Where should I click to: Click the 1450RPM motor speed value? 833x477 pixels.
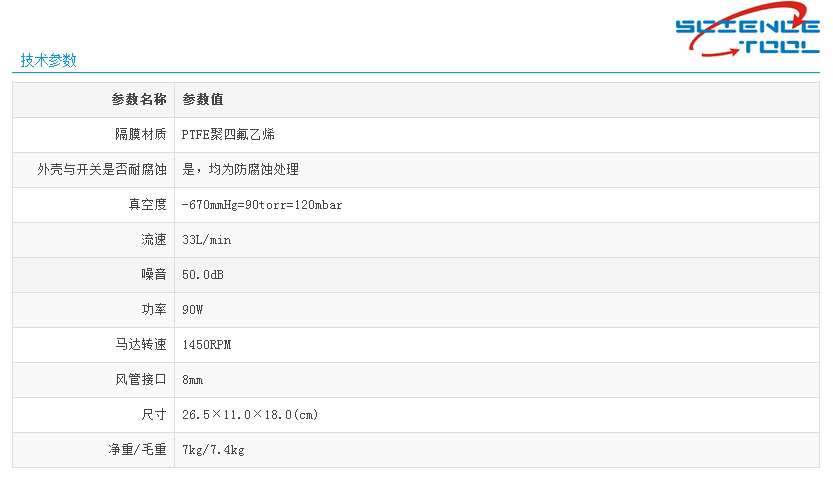click(x=207, y=345)
